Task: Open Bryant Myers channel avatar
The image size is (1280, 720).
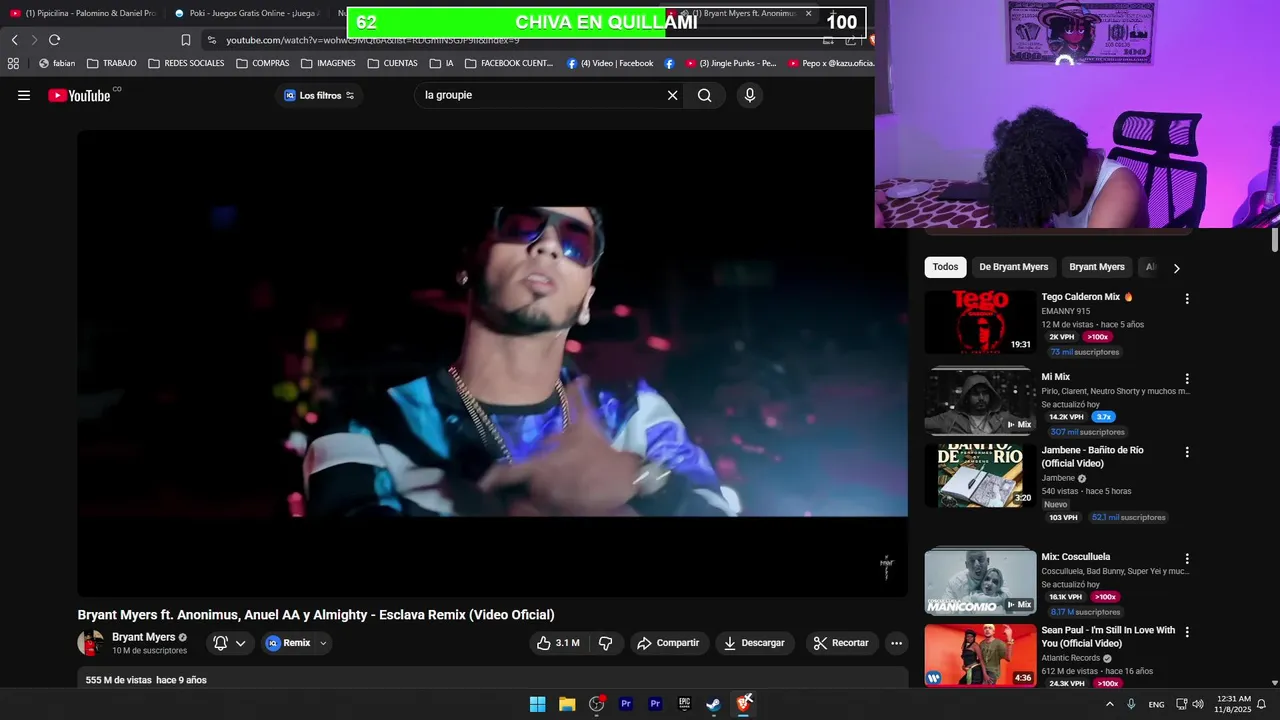Action: (91, 643)
